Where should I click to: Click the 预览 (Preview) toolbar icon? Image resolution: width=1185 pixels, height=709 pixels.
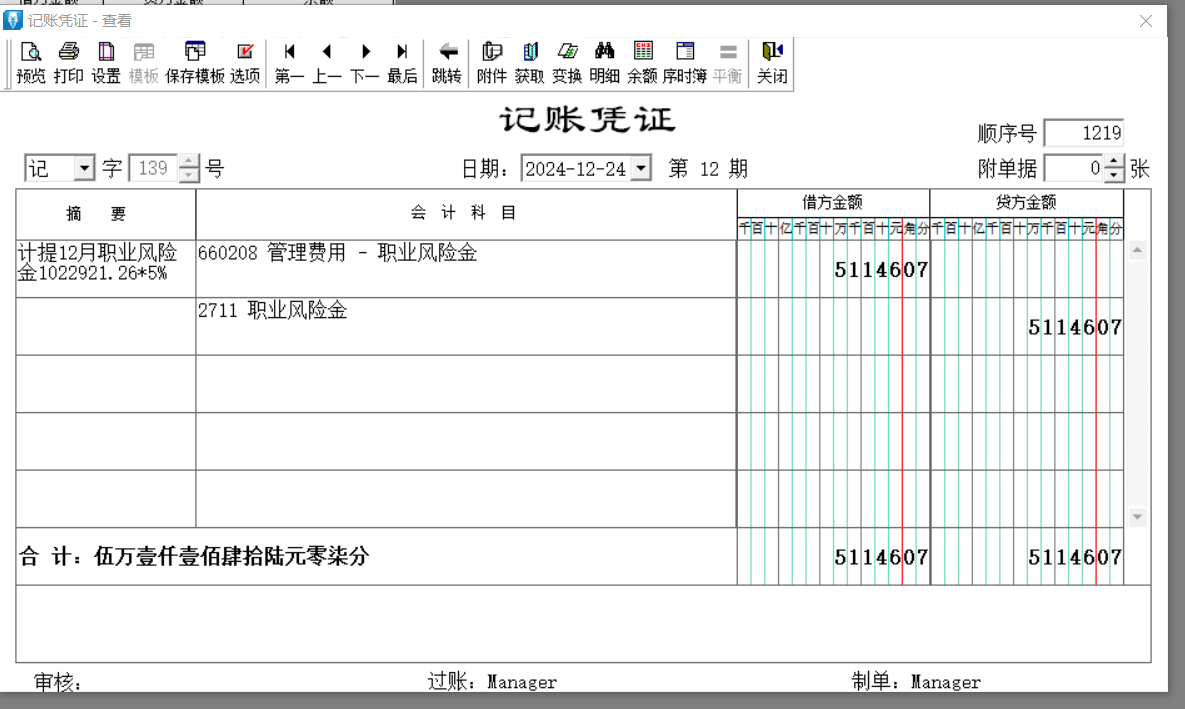coord(31,62)
